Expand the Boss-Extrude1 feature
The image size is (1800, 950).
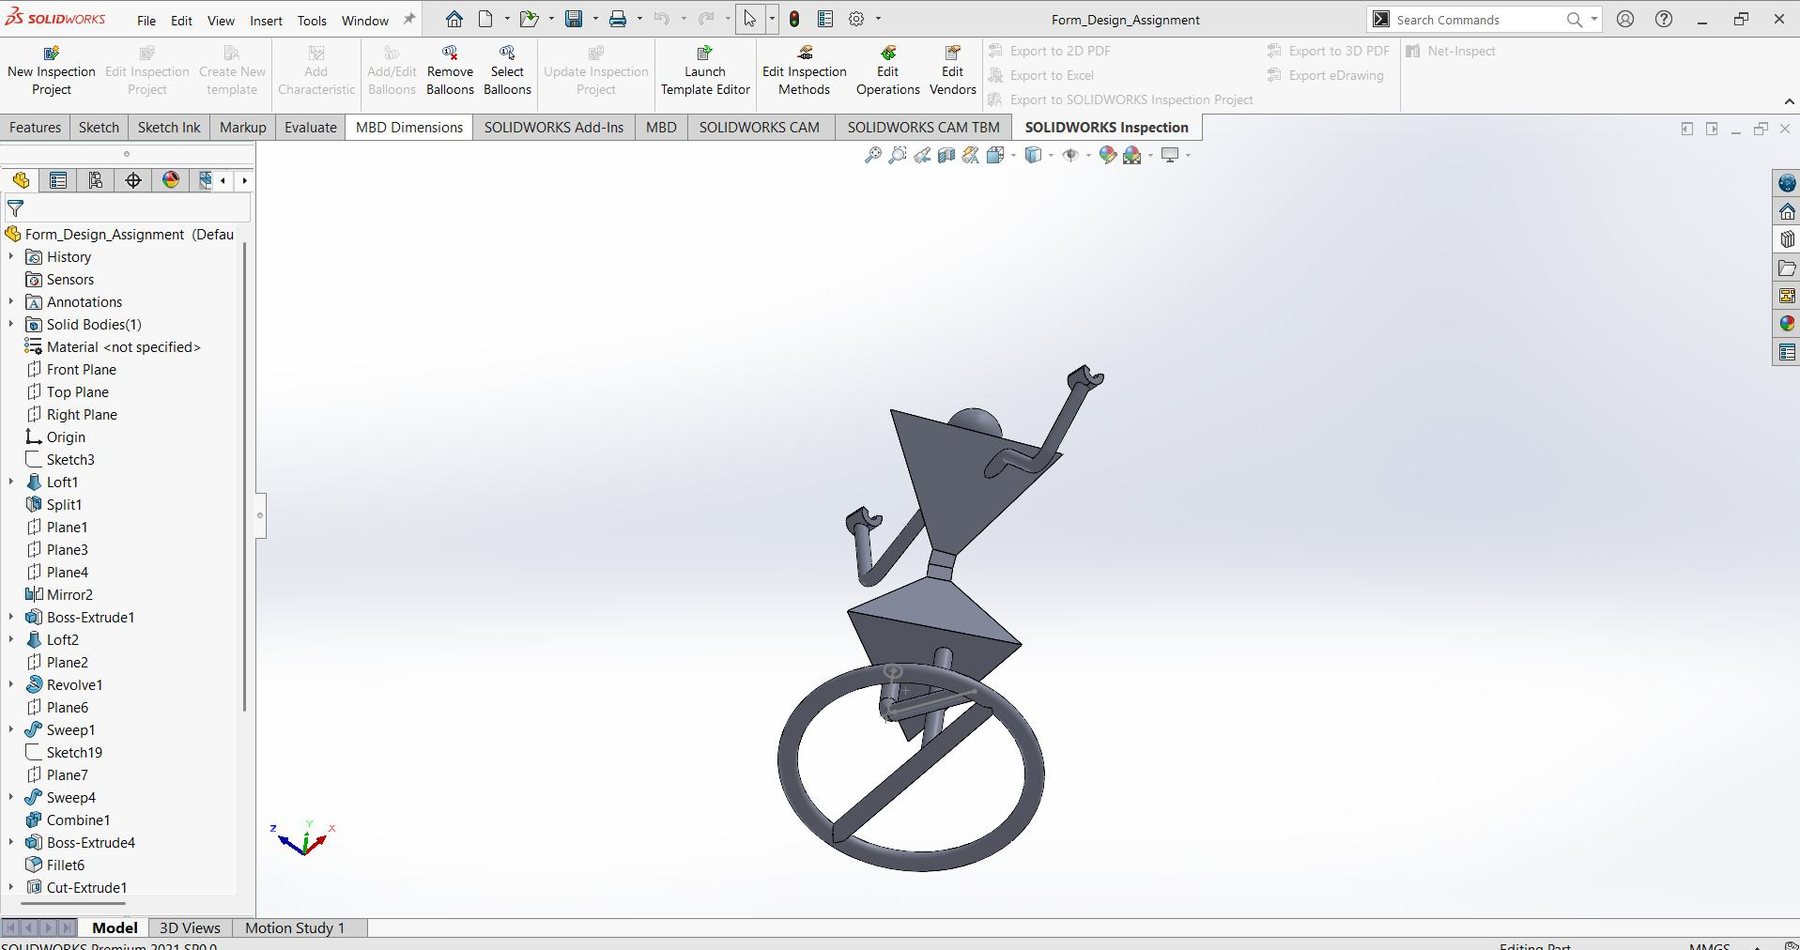(x=11, y=617)
